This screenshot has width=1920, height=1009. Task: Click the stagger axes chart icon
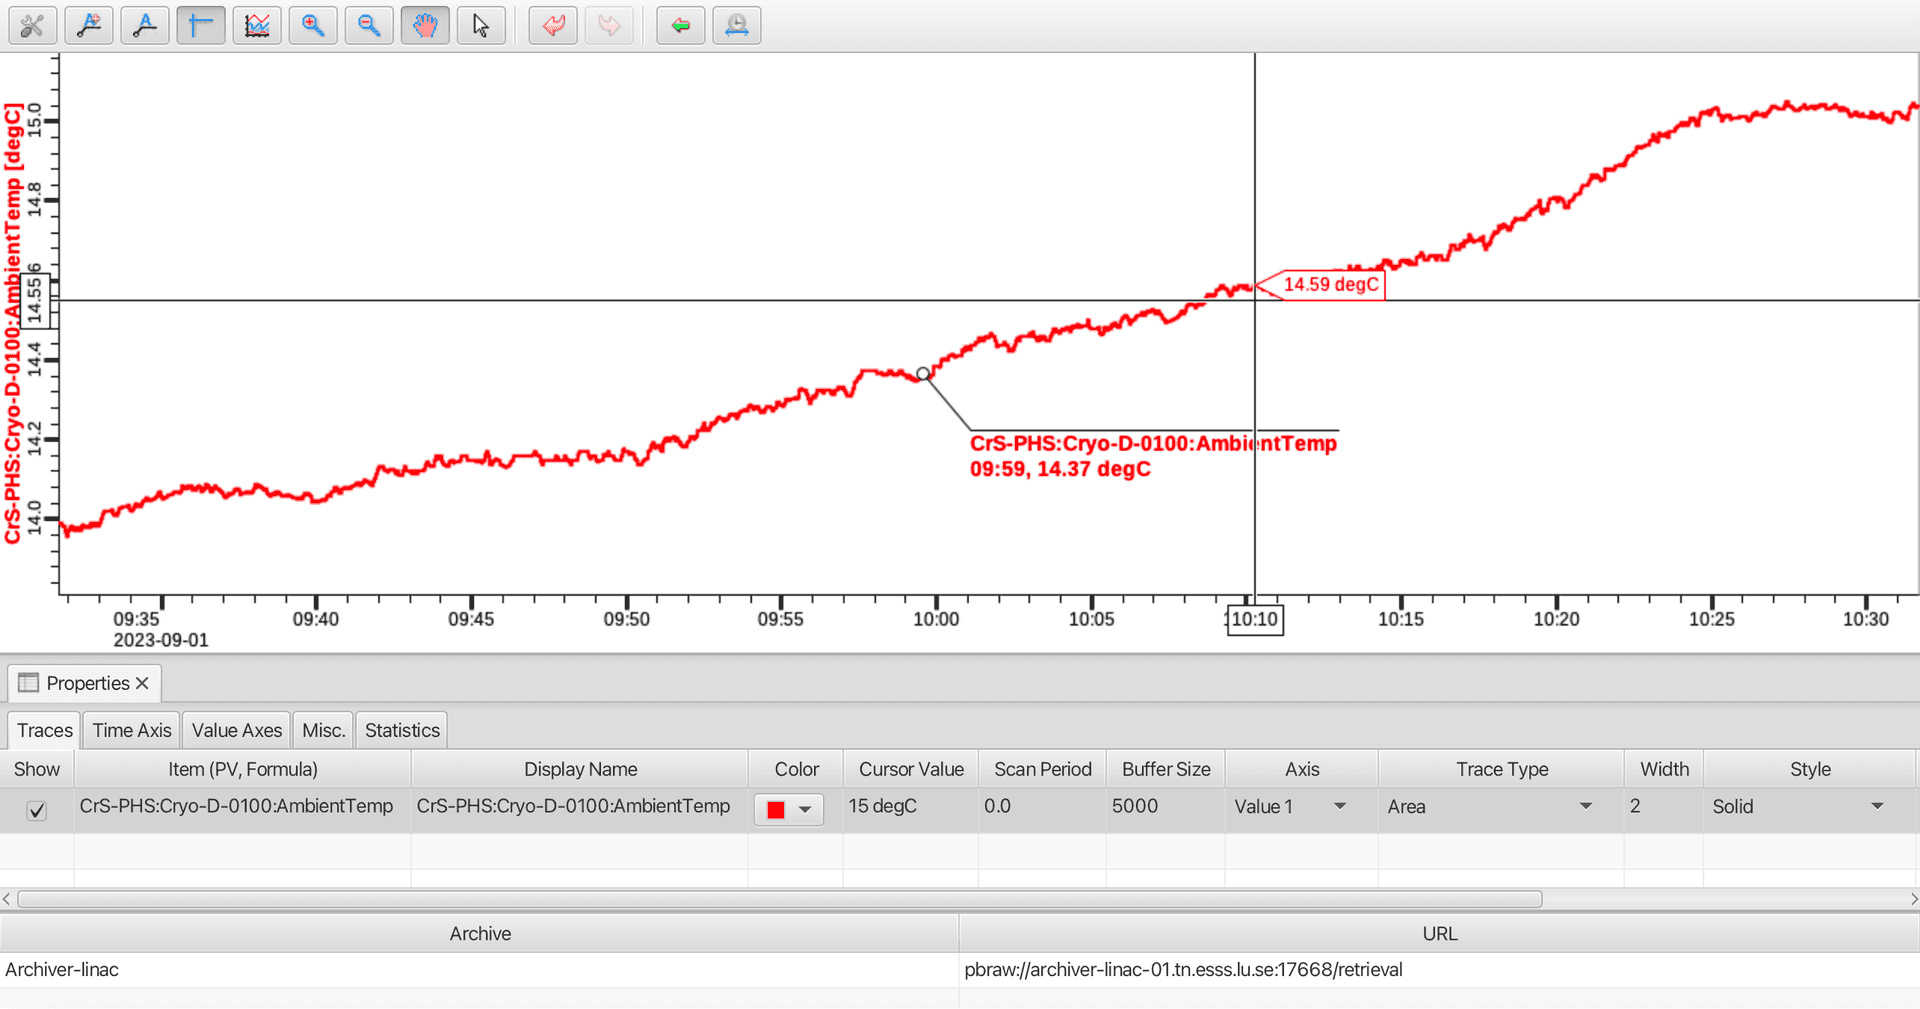click(x=257, y=25)
